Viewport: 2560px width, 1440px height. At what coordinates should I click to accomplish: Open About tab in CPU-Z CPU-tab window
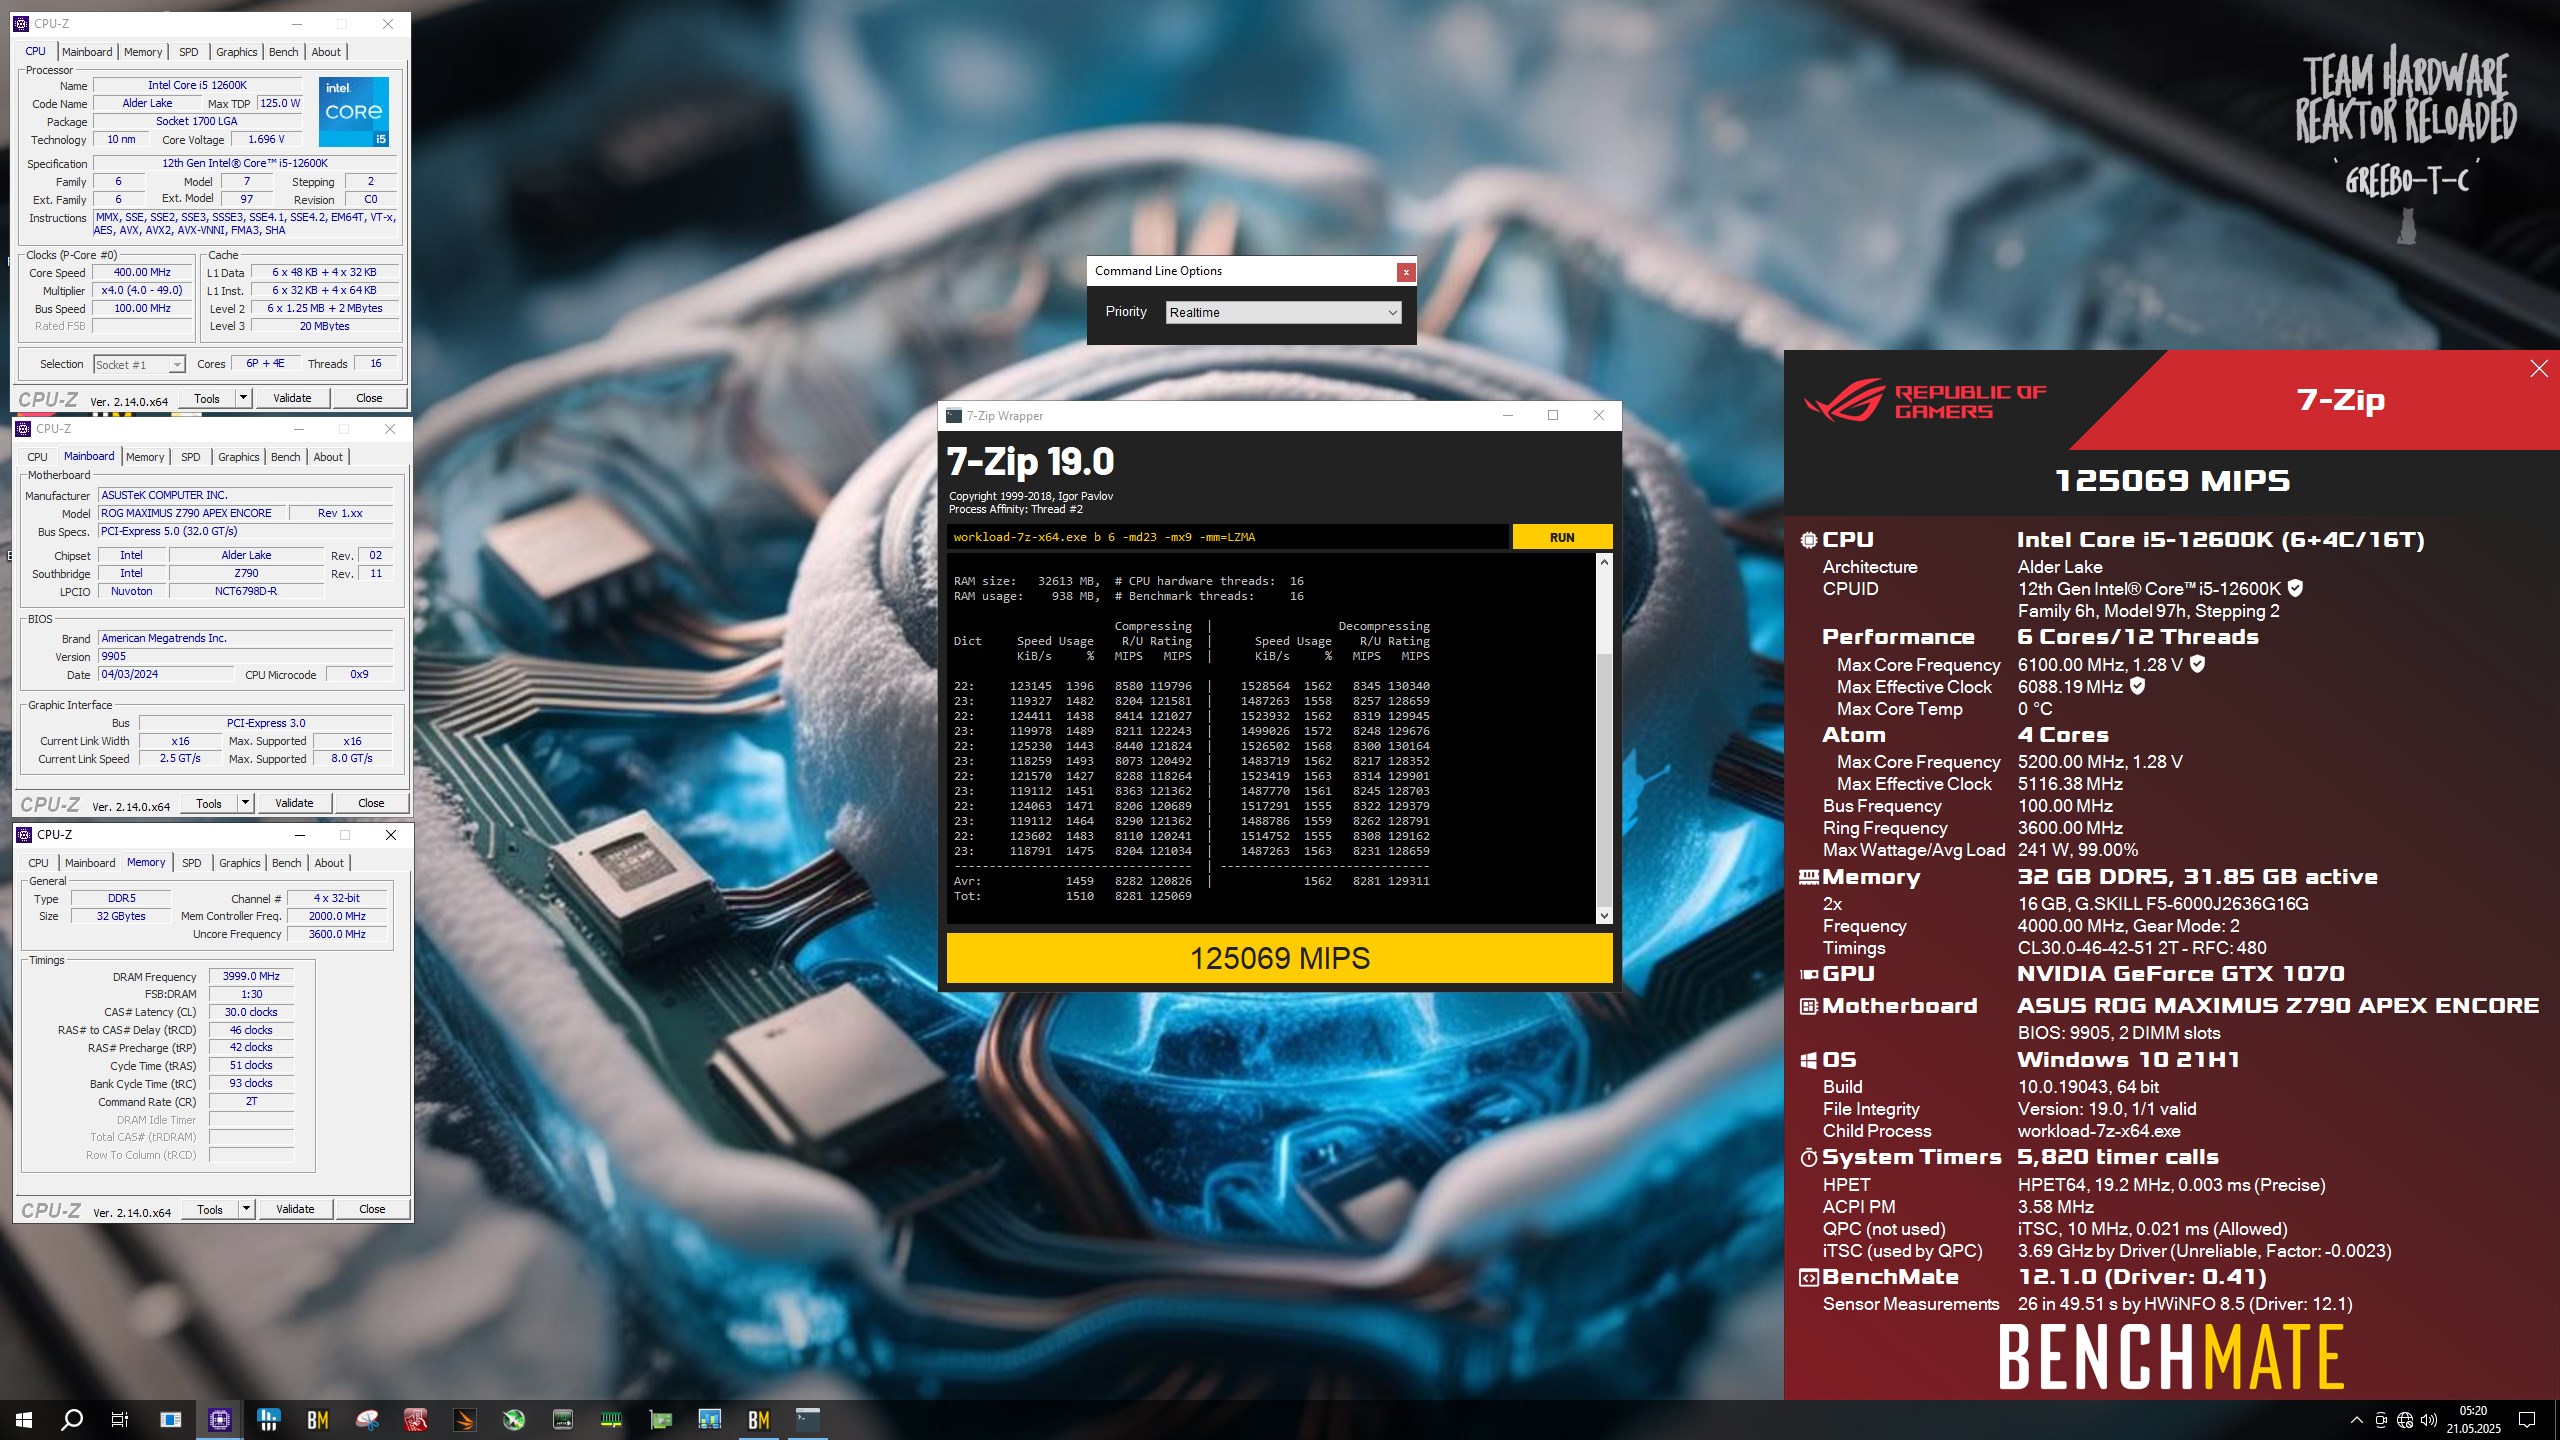tap(326, 52)
